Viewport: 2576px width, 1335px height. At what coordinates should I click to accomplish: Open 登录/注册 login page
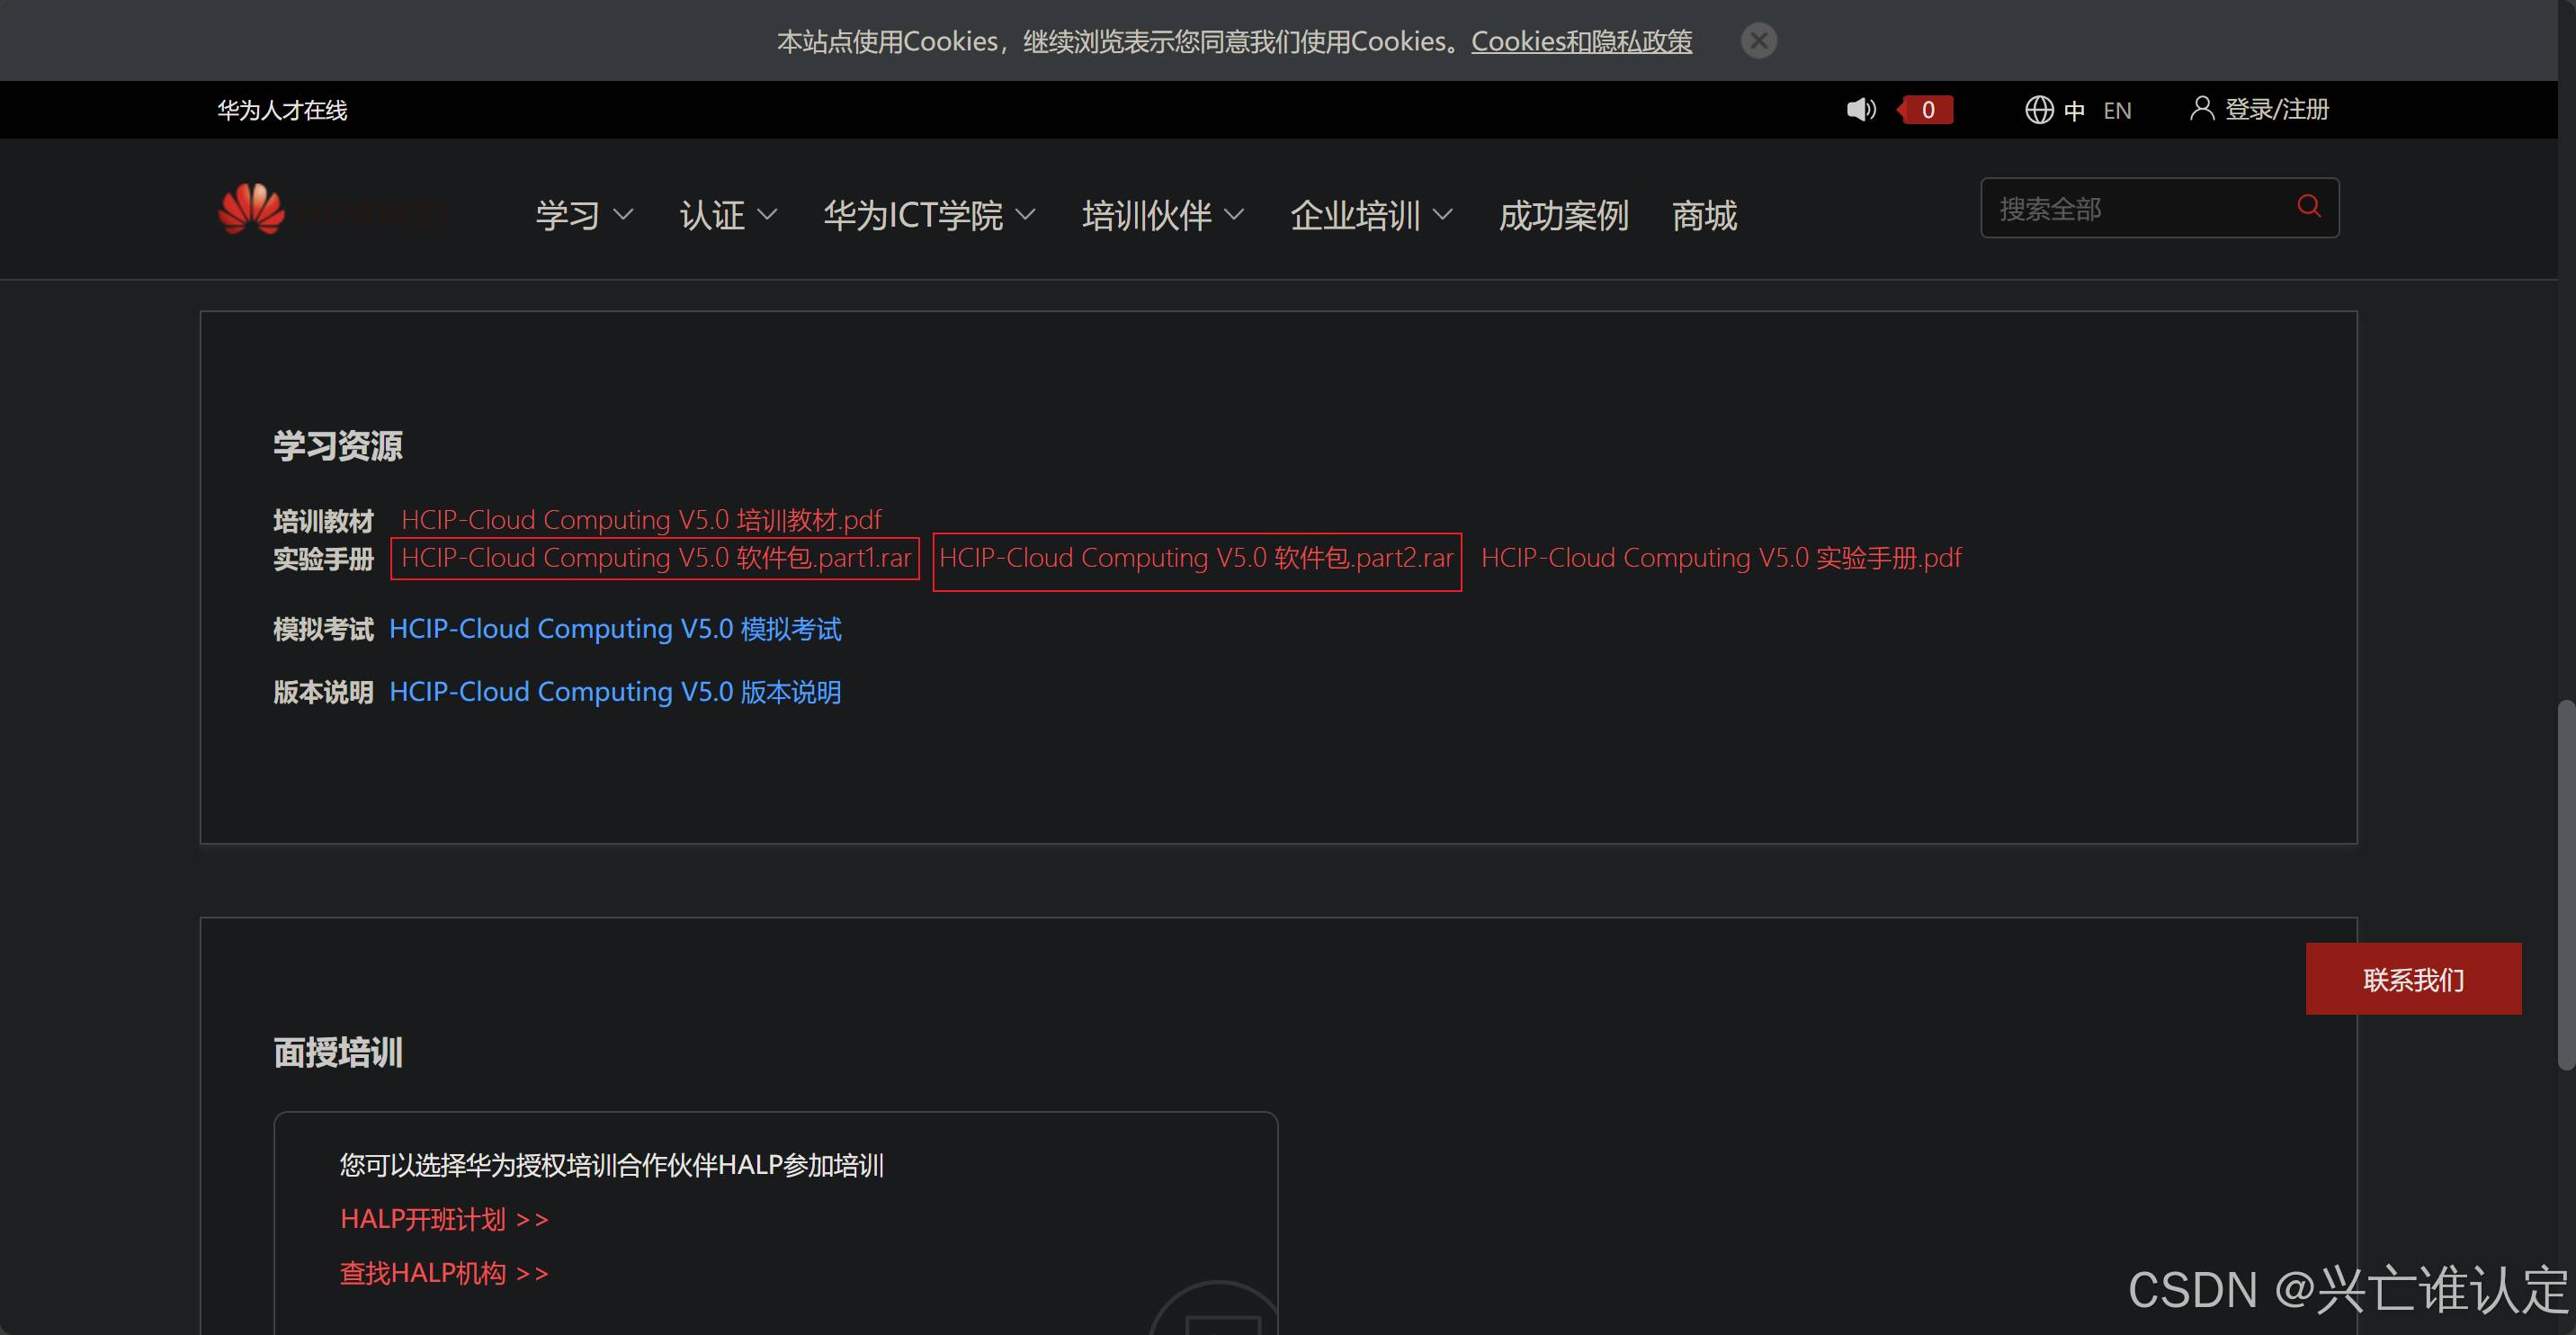click(2277, 109)
